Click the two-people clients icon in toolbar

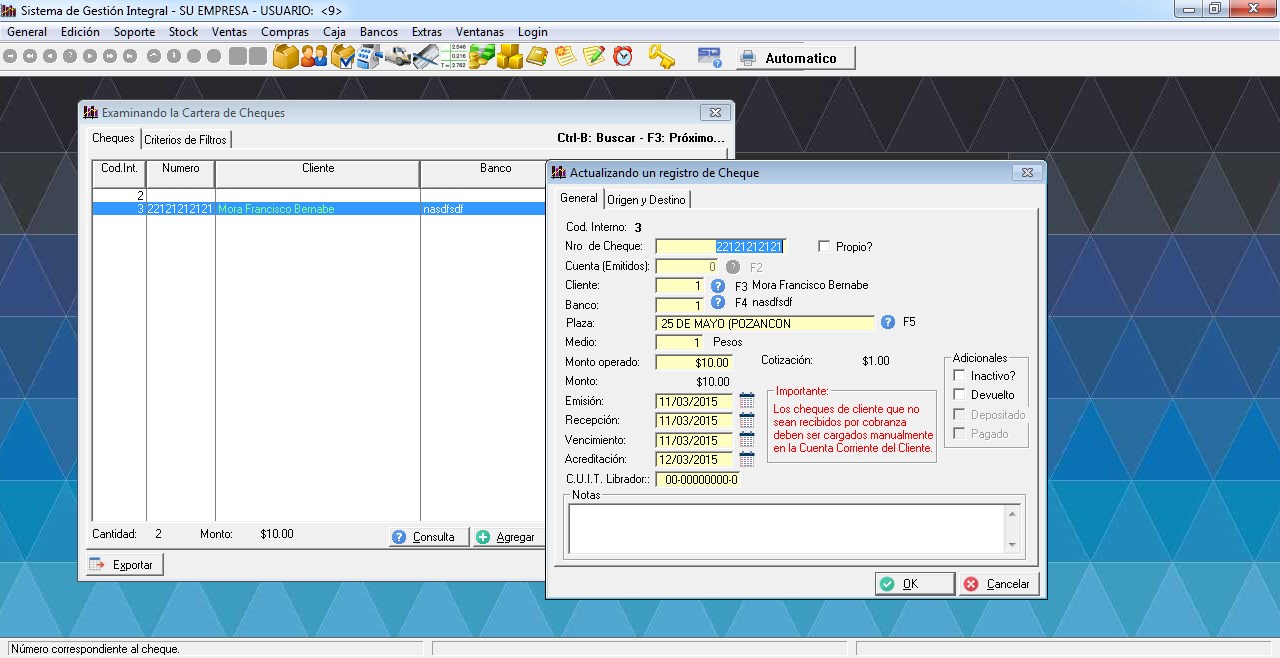(314, 57)
